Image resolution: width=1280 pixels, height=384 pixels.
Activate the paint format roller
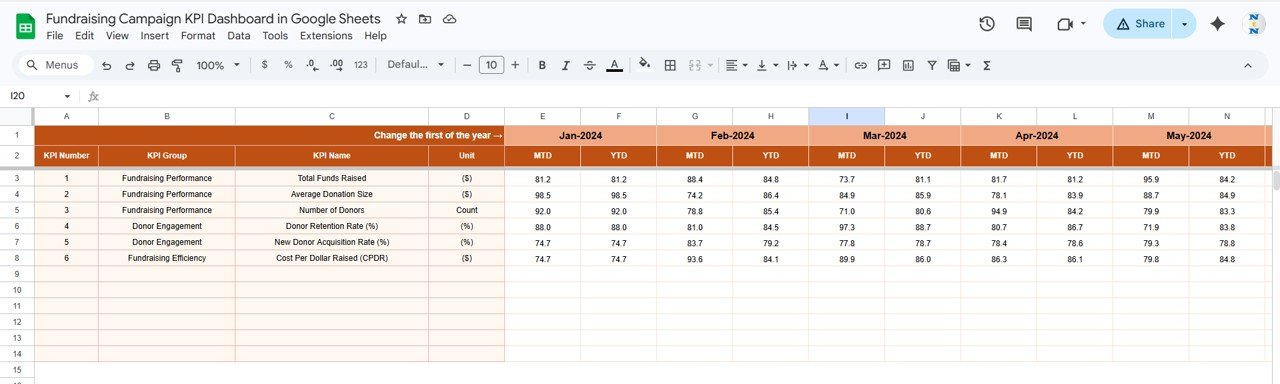pos(177,65)
